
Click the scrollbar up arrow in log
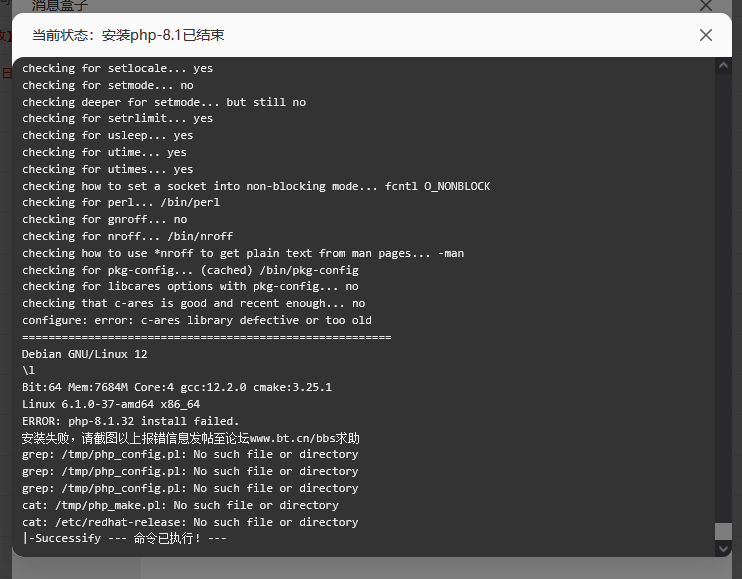click(x=723, y=66)
